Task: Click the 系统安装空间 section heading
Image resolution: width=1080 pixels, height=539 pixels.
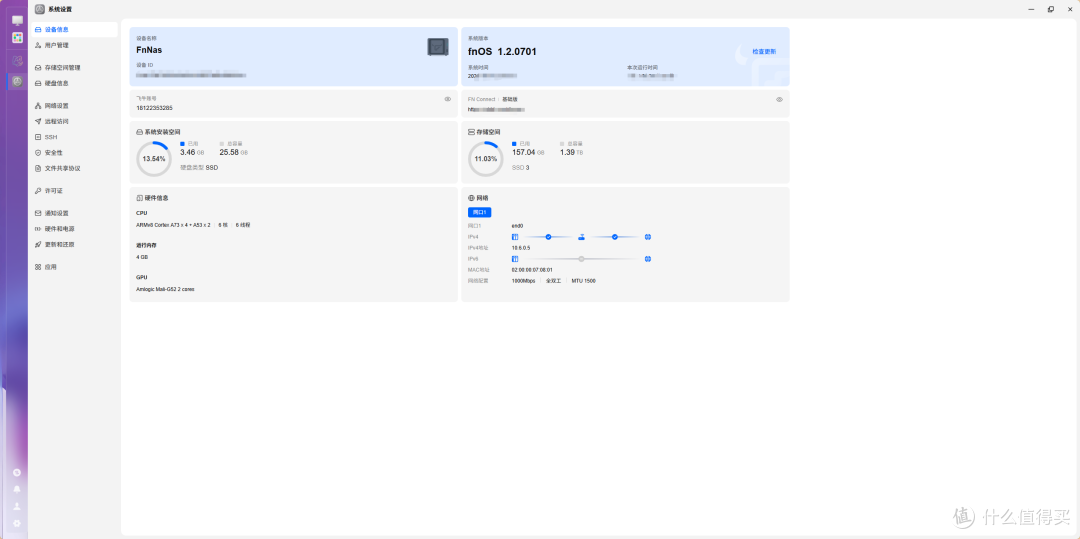Action: coord(163,131)
